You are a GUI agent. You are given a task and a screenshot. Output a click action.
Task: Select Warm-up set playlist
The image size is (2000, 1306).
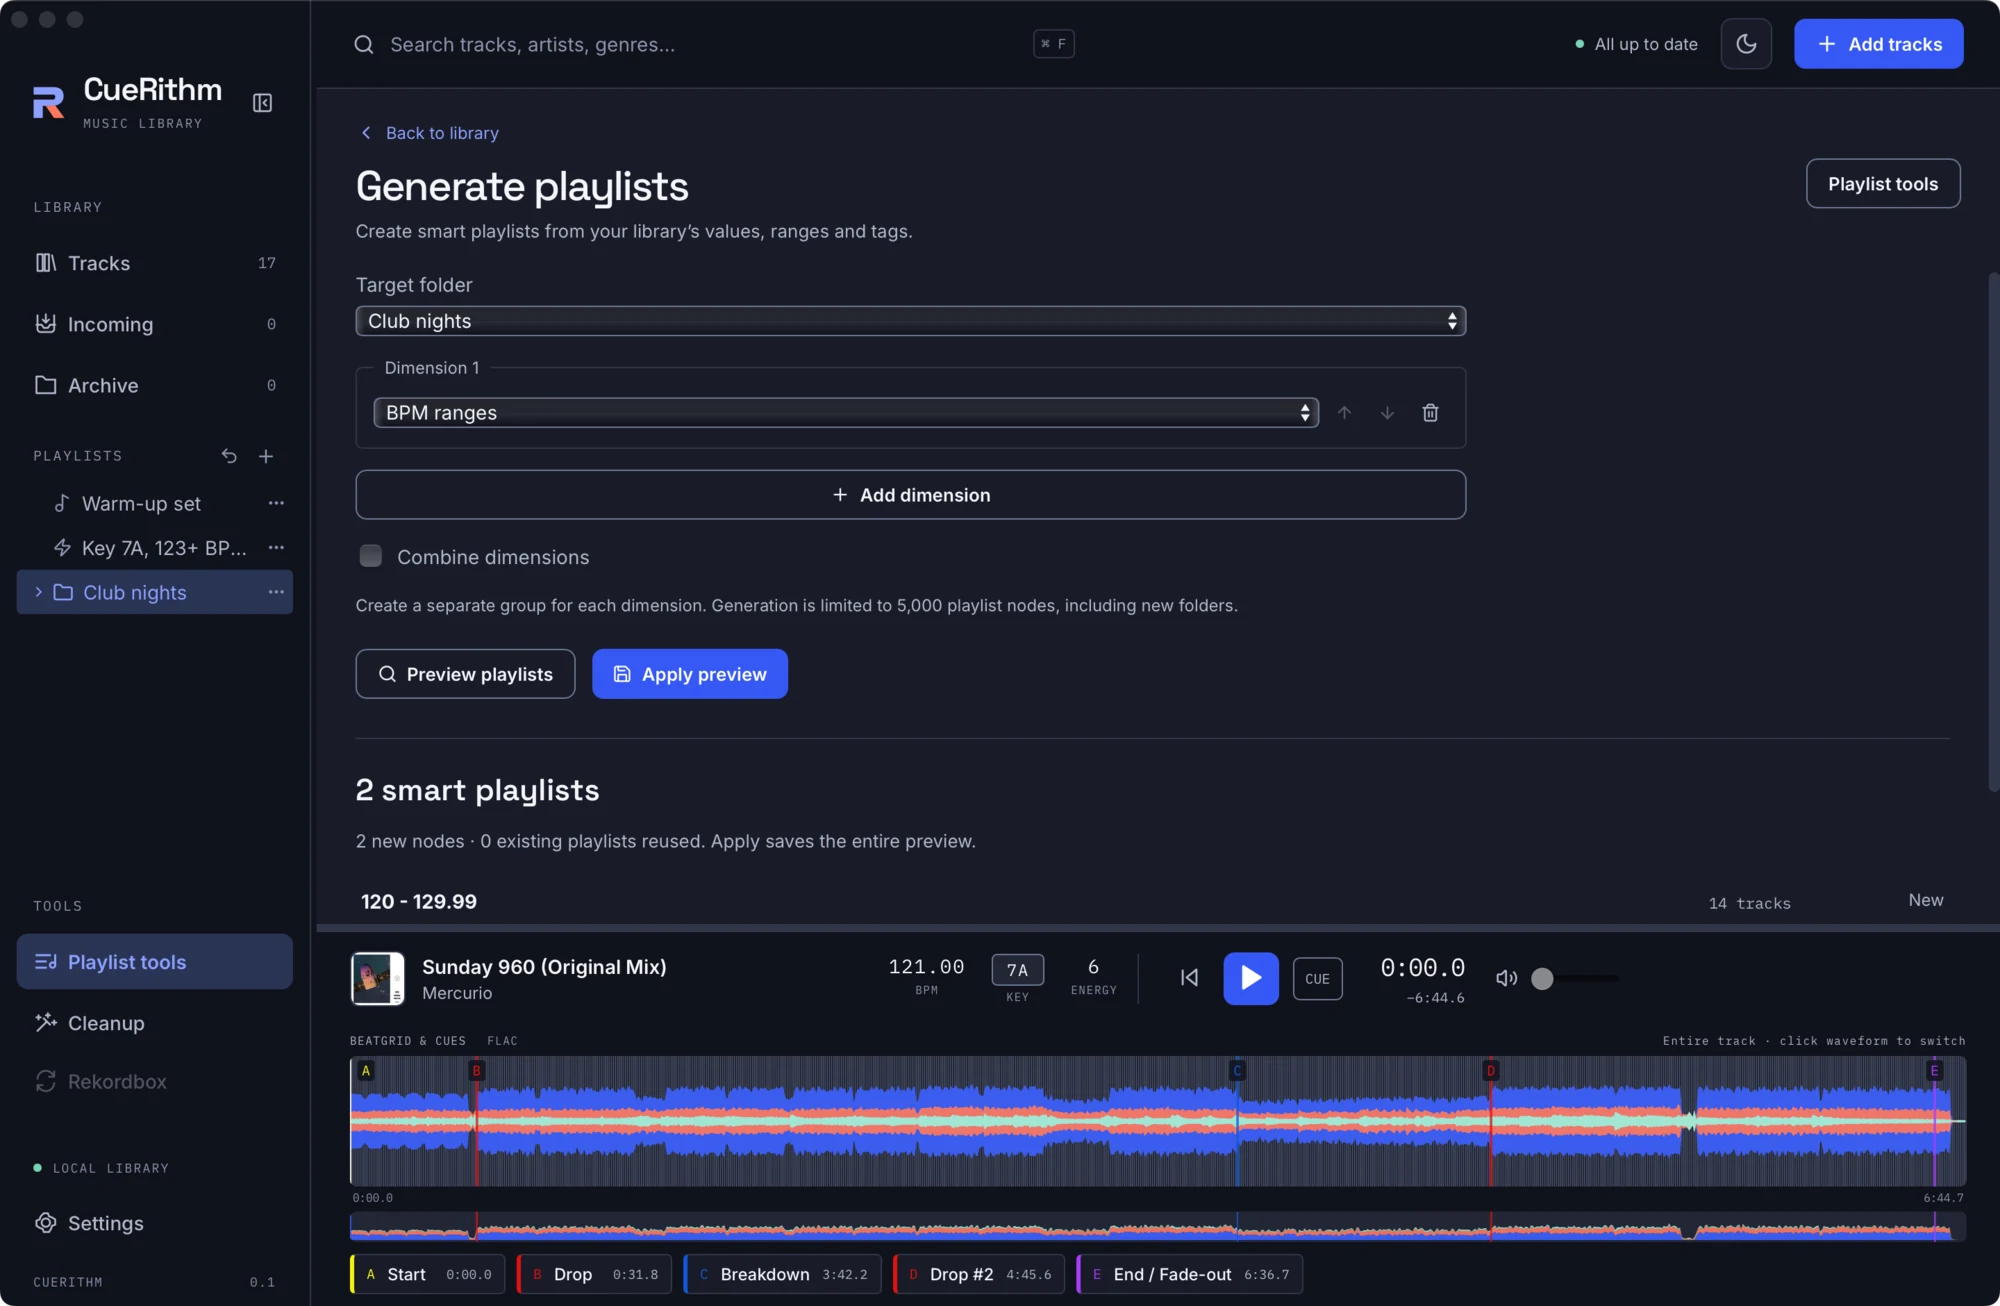click(141, 503)
